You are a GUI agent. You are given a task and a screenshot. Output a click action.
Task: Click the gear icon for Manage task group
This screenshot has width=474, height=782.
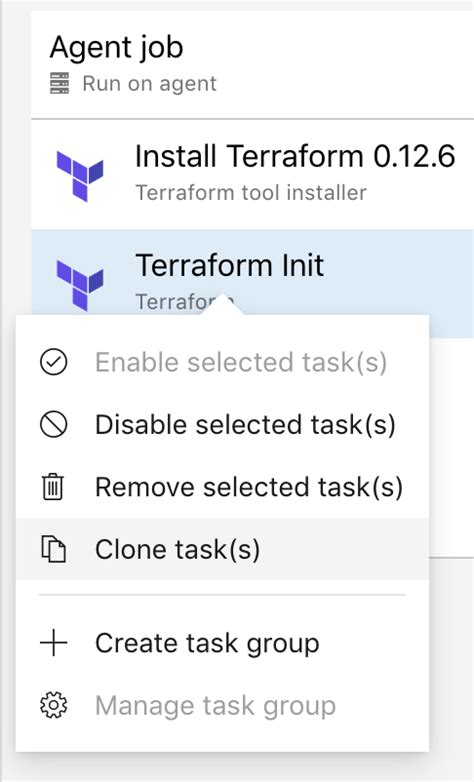pyautogui.click(x=53, y=705)
